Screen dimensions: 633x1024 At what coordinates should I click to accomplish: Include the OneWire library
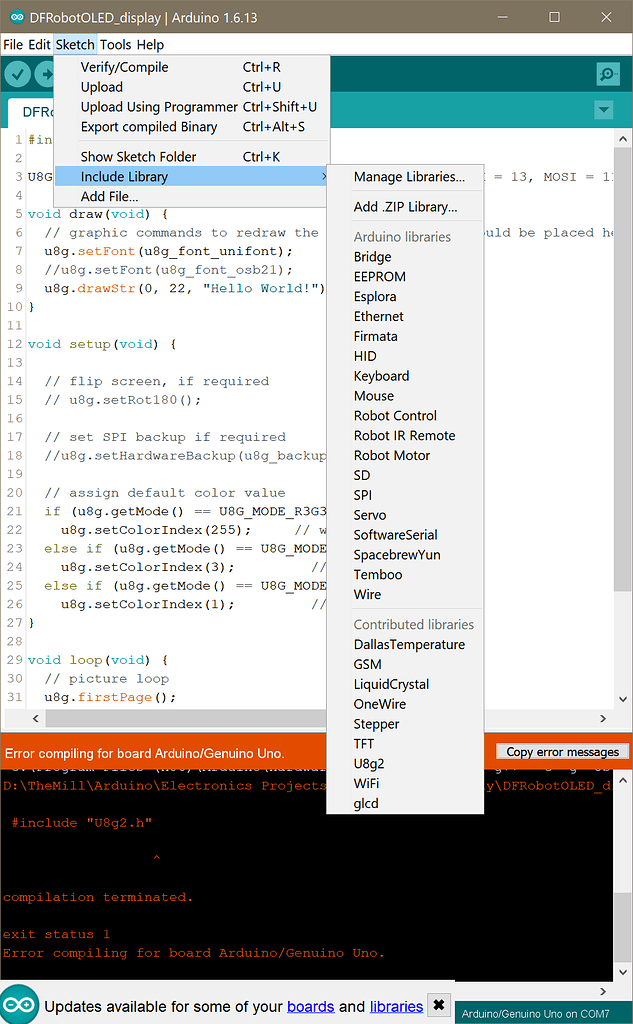pos(405,704)
